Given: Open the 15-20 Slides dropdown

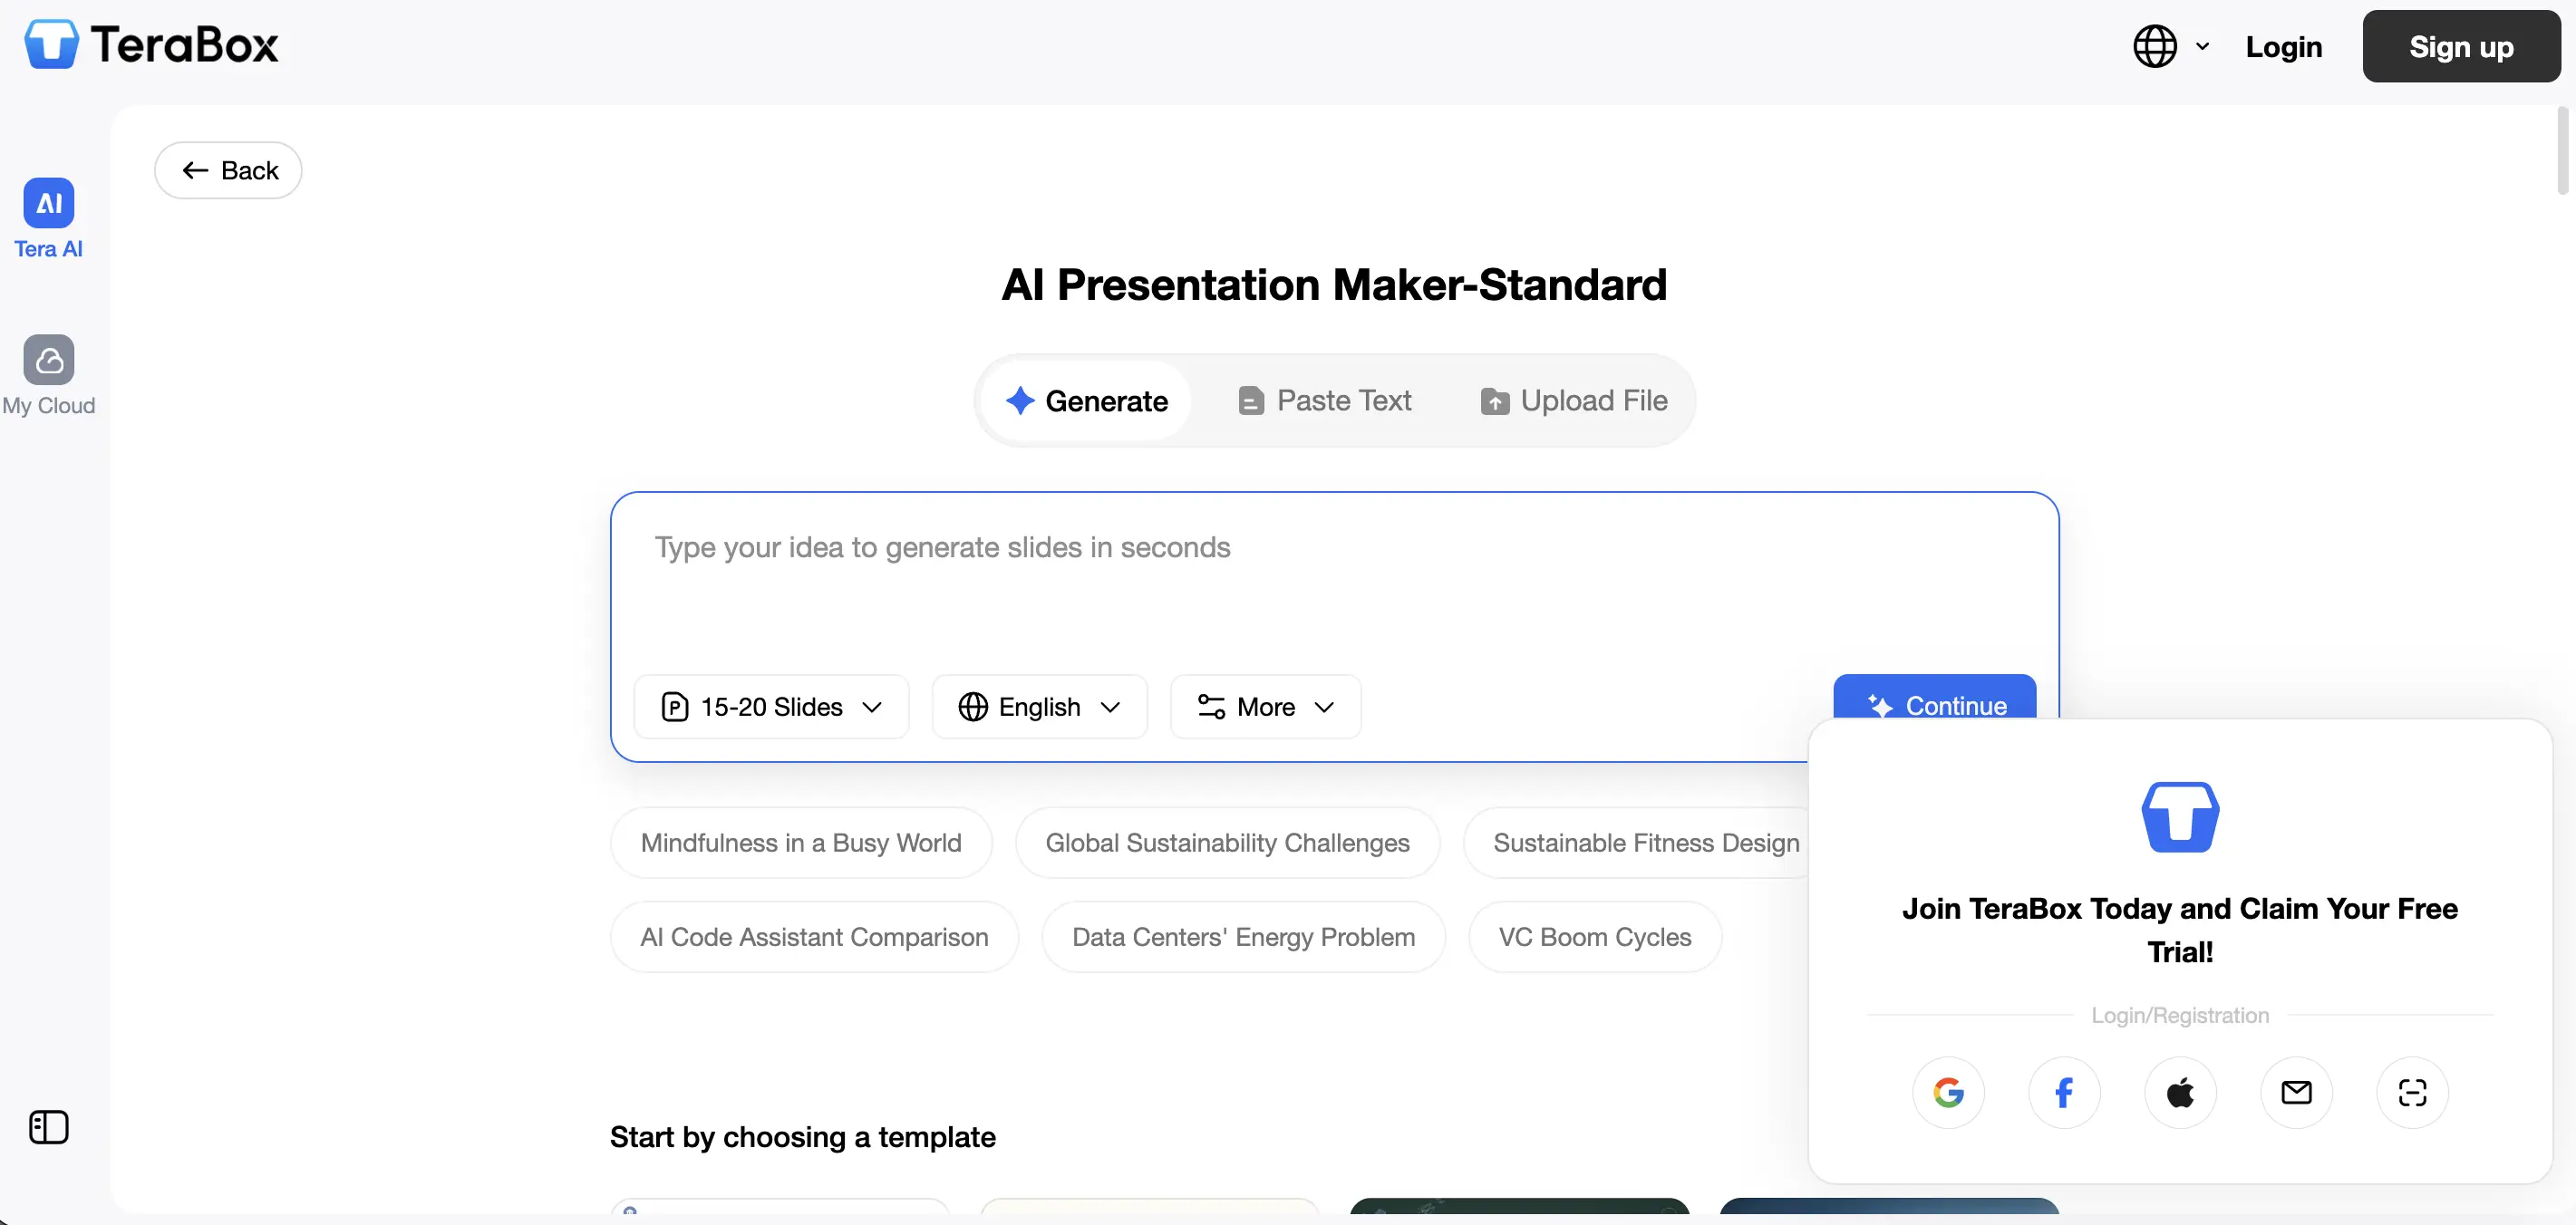Looking at the screenshot, I should (x=771, y=707).
